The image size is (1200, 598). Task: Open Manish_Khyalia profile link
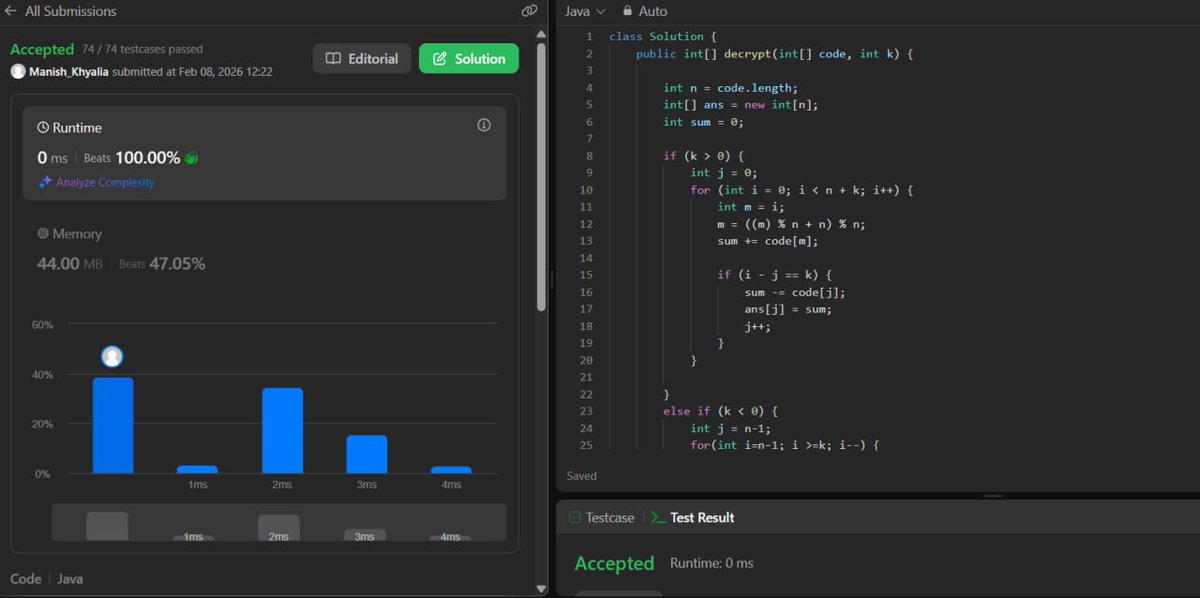pos(68,72)
